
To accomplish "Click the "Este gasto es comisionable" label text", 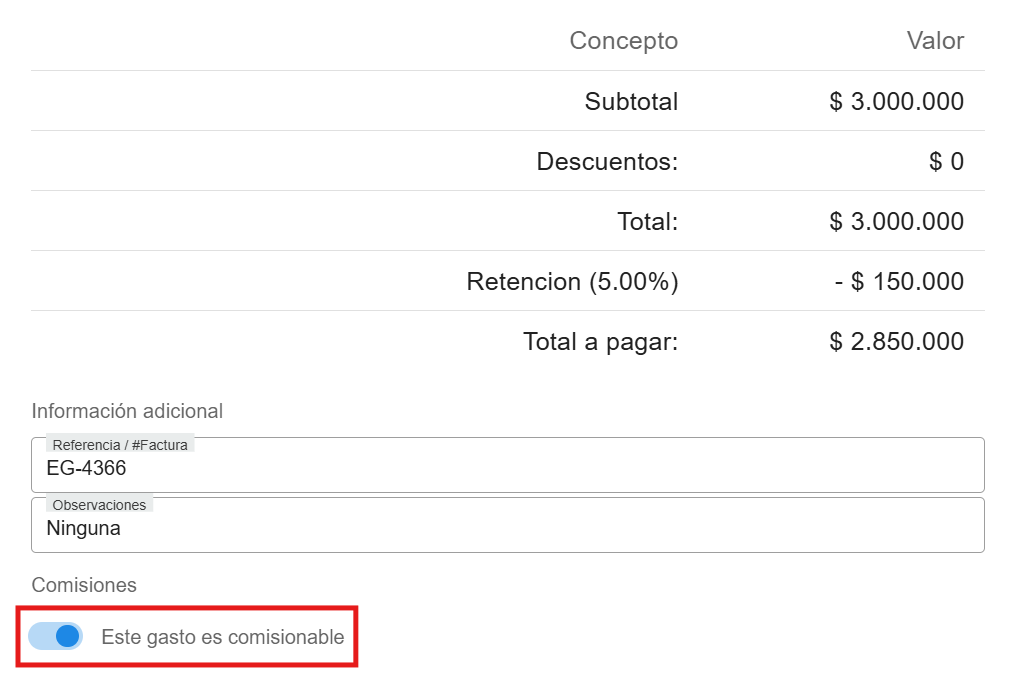I will (222, 637).
